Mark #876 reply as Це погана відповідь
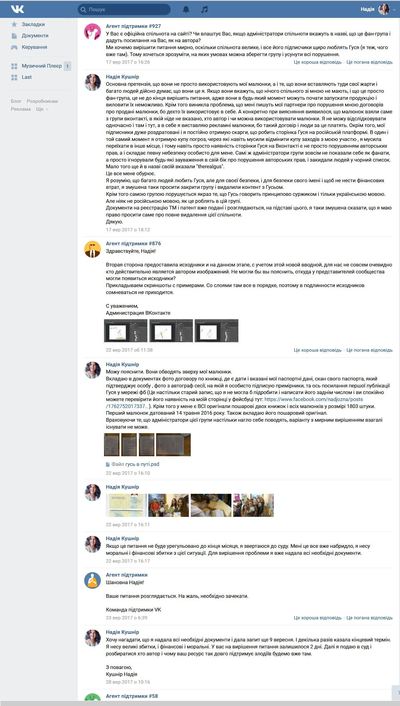400x706 pixels. tap(369, 350)
